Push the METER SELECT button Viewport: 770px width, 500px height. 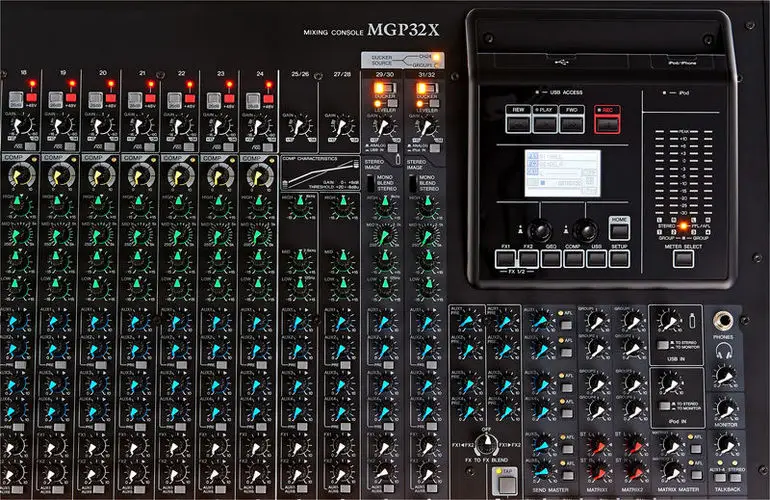(x=683, y=258)
